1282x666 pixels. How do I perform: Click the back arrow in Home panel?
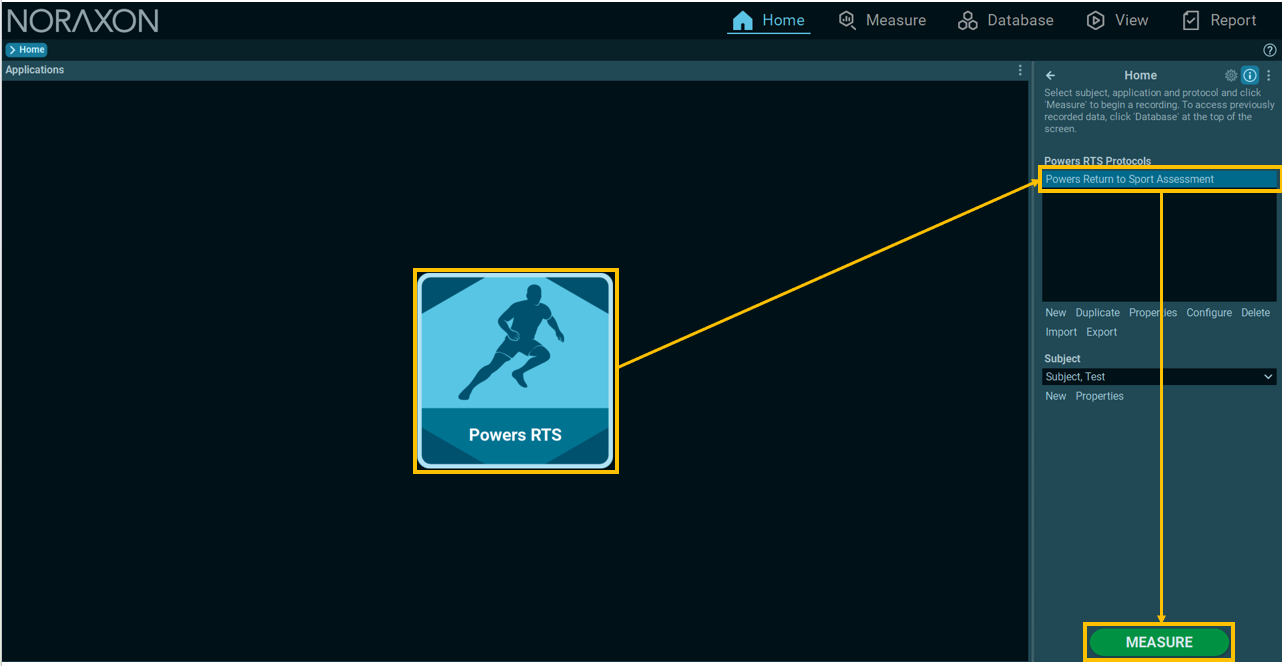pyautogui.click(x=1050, y=75)
